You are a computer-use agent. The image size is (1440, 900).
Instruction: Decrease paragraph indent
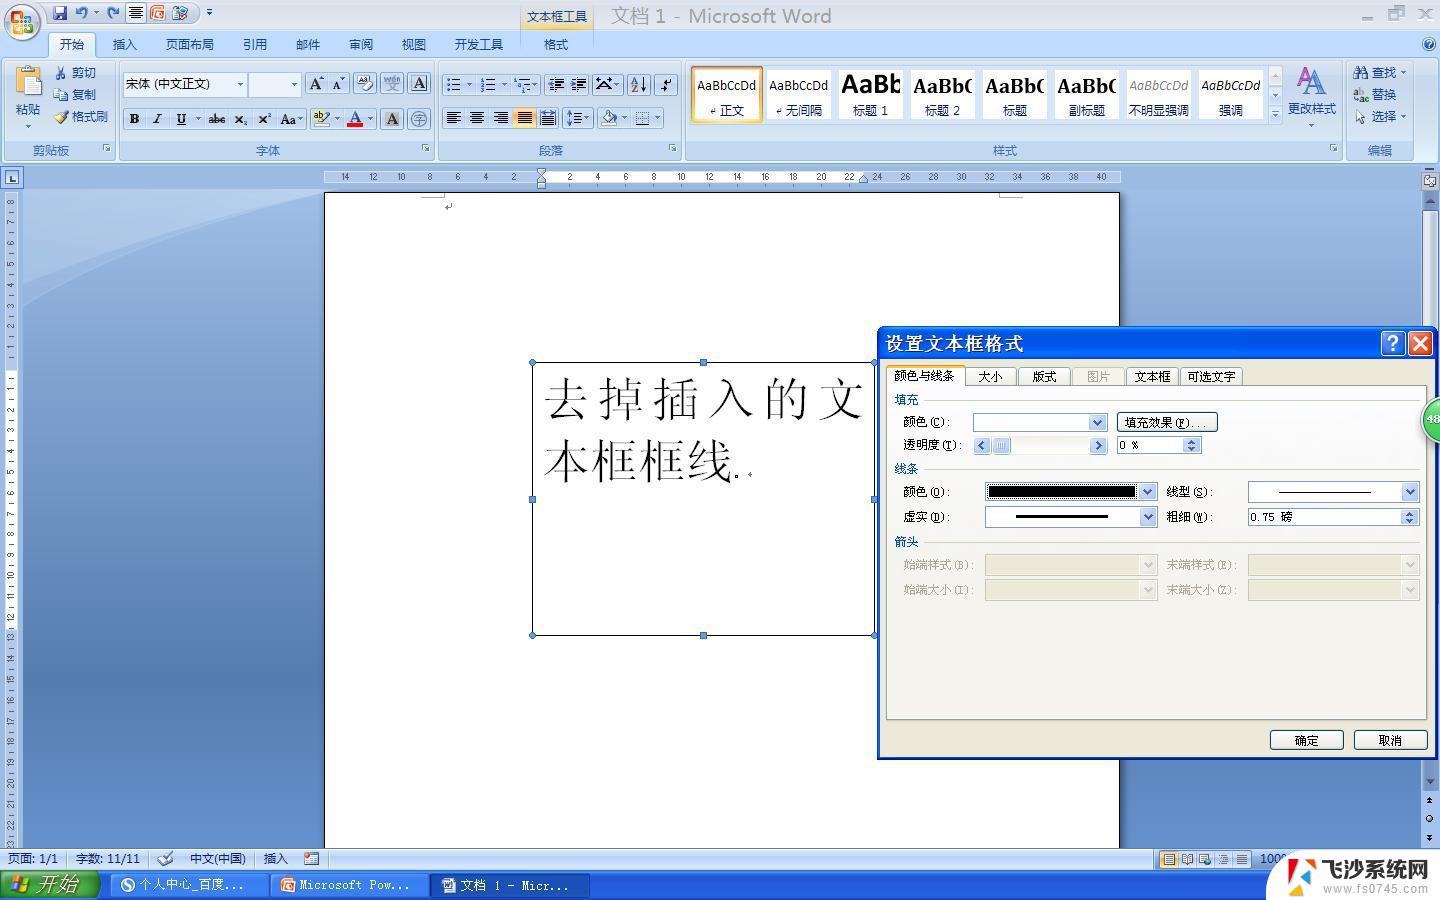pyautogui.click(x=556, y=84)
